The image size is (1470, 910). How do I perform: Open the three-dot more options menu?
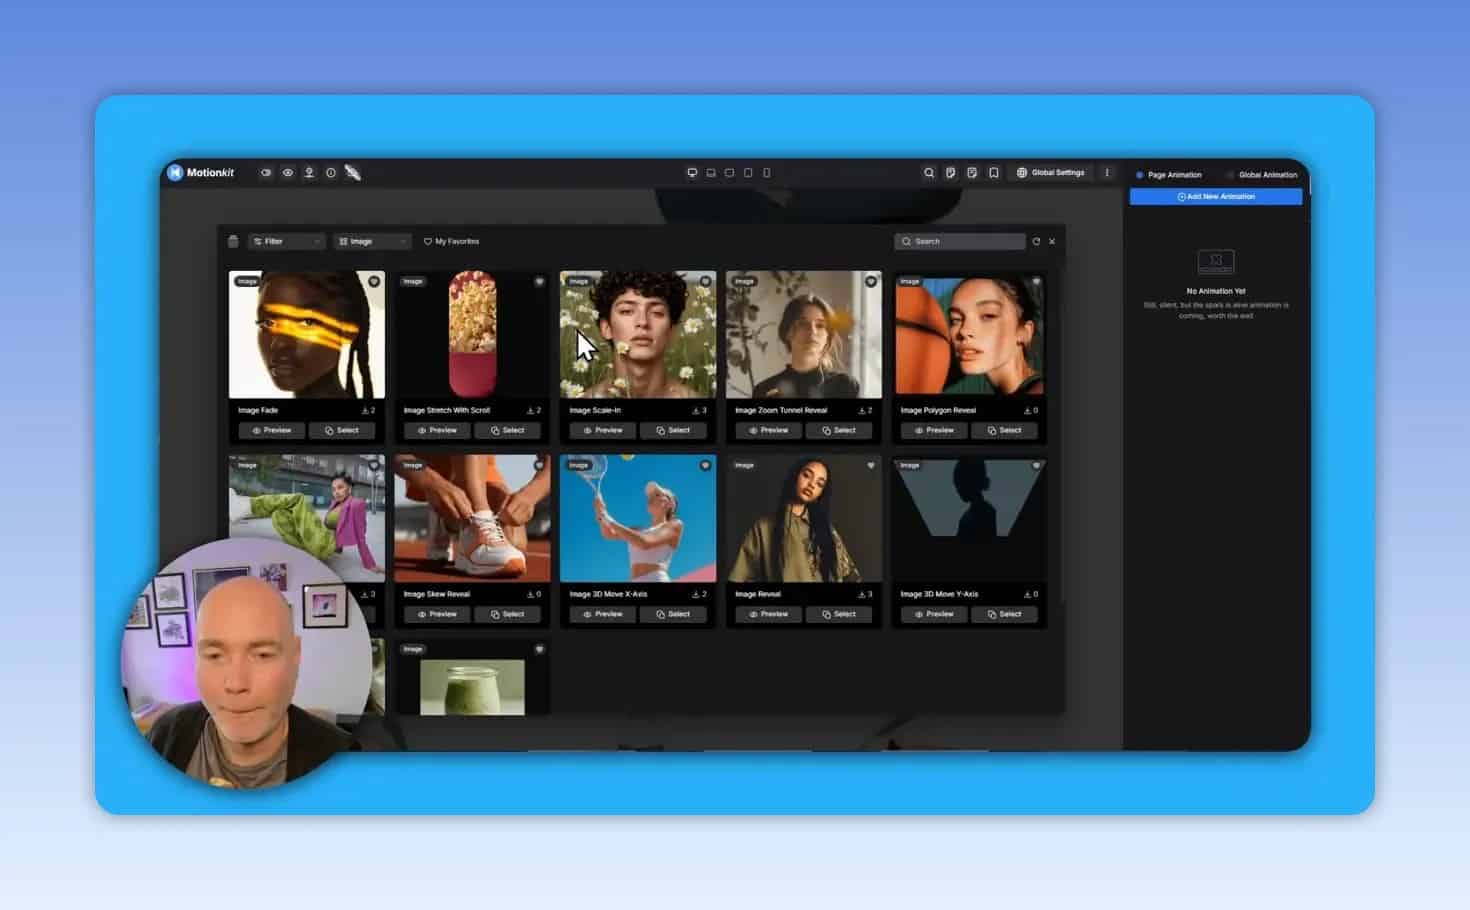coord(1107,173)
